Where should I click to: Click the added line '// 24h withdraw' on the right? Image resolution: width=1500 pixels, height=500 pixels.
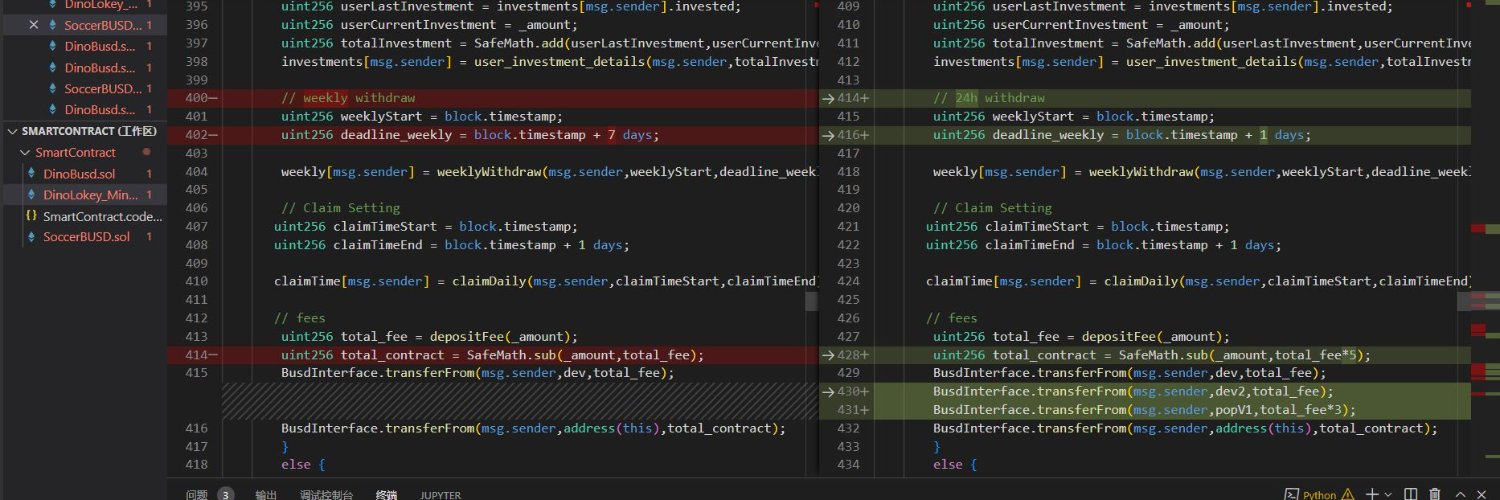tap(988, 98)
